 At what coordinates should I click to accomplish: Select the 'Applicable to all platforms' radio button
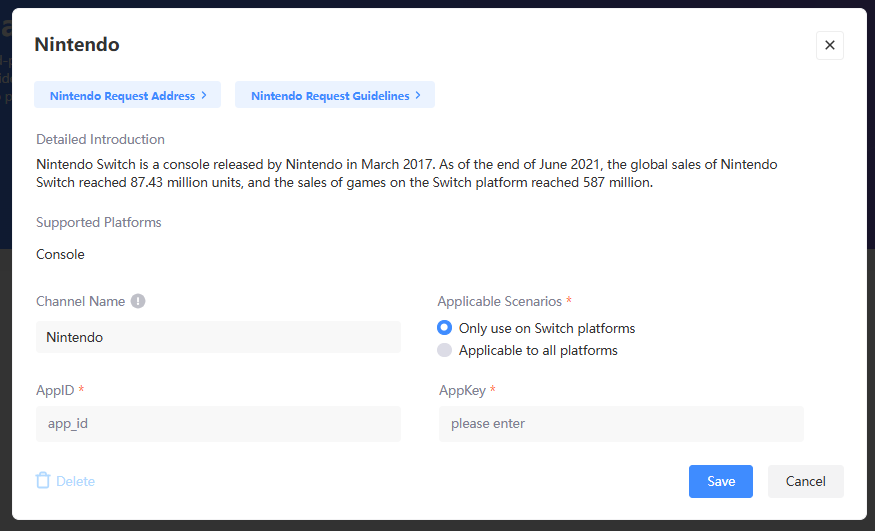(x=445, y=350)
